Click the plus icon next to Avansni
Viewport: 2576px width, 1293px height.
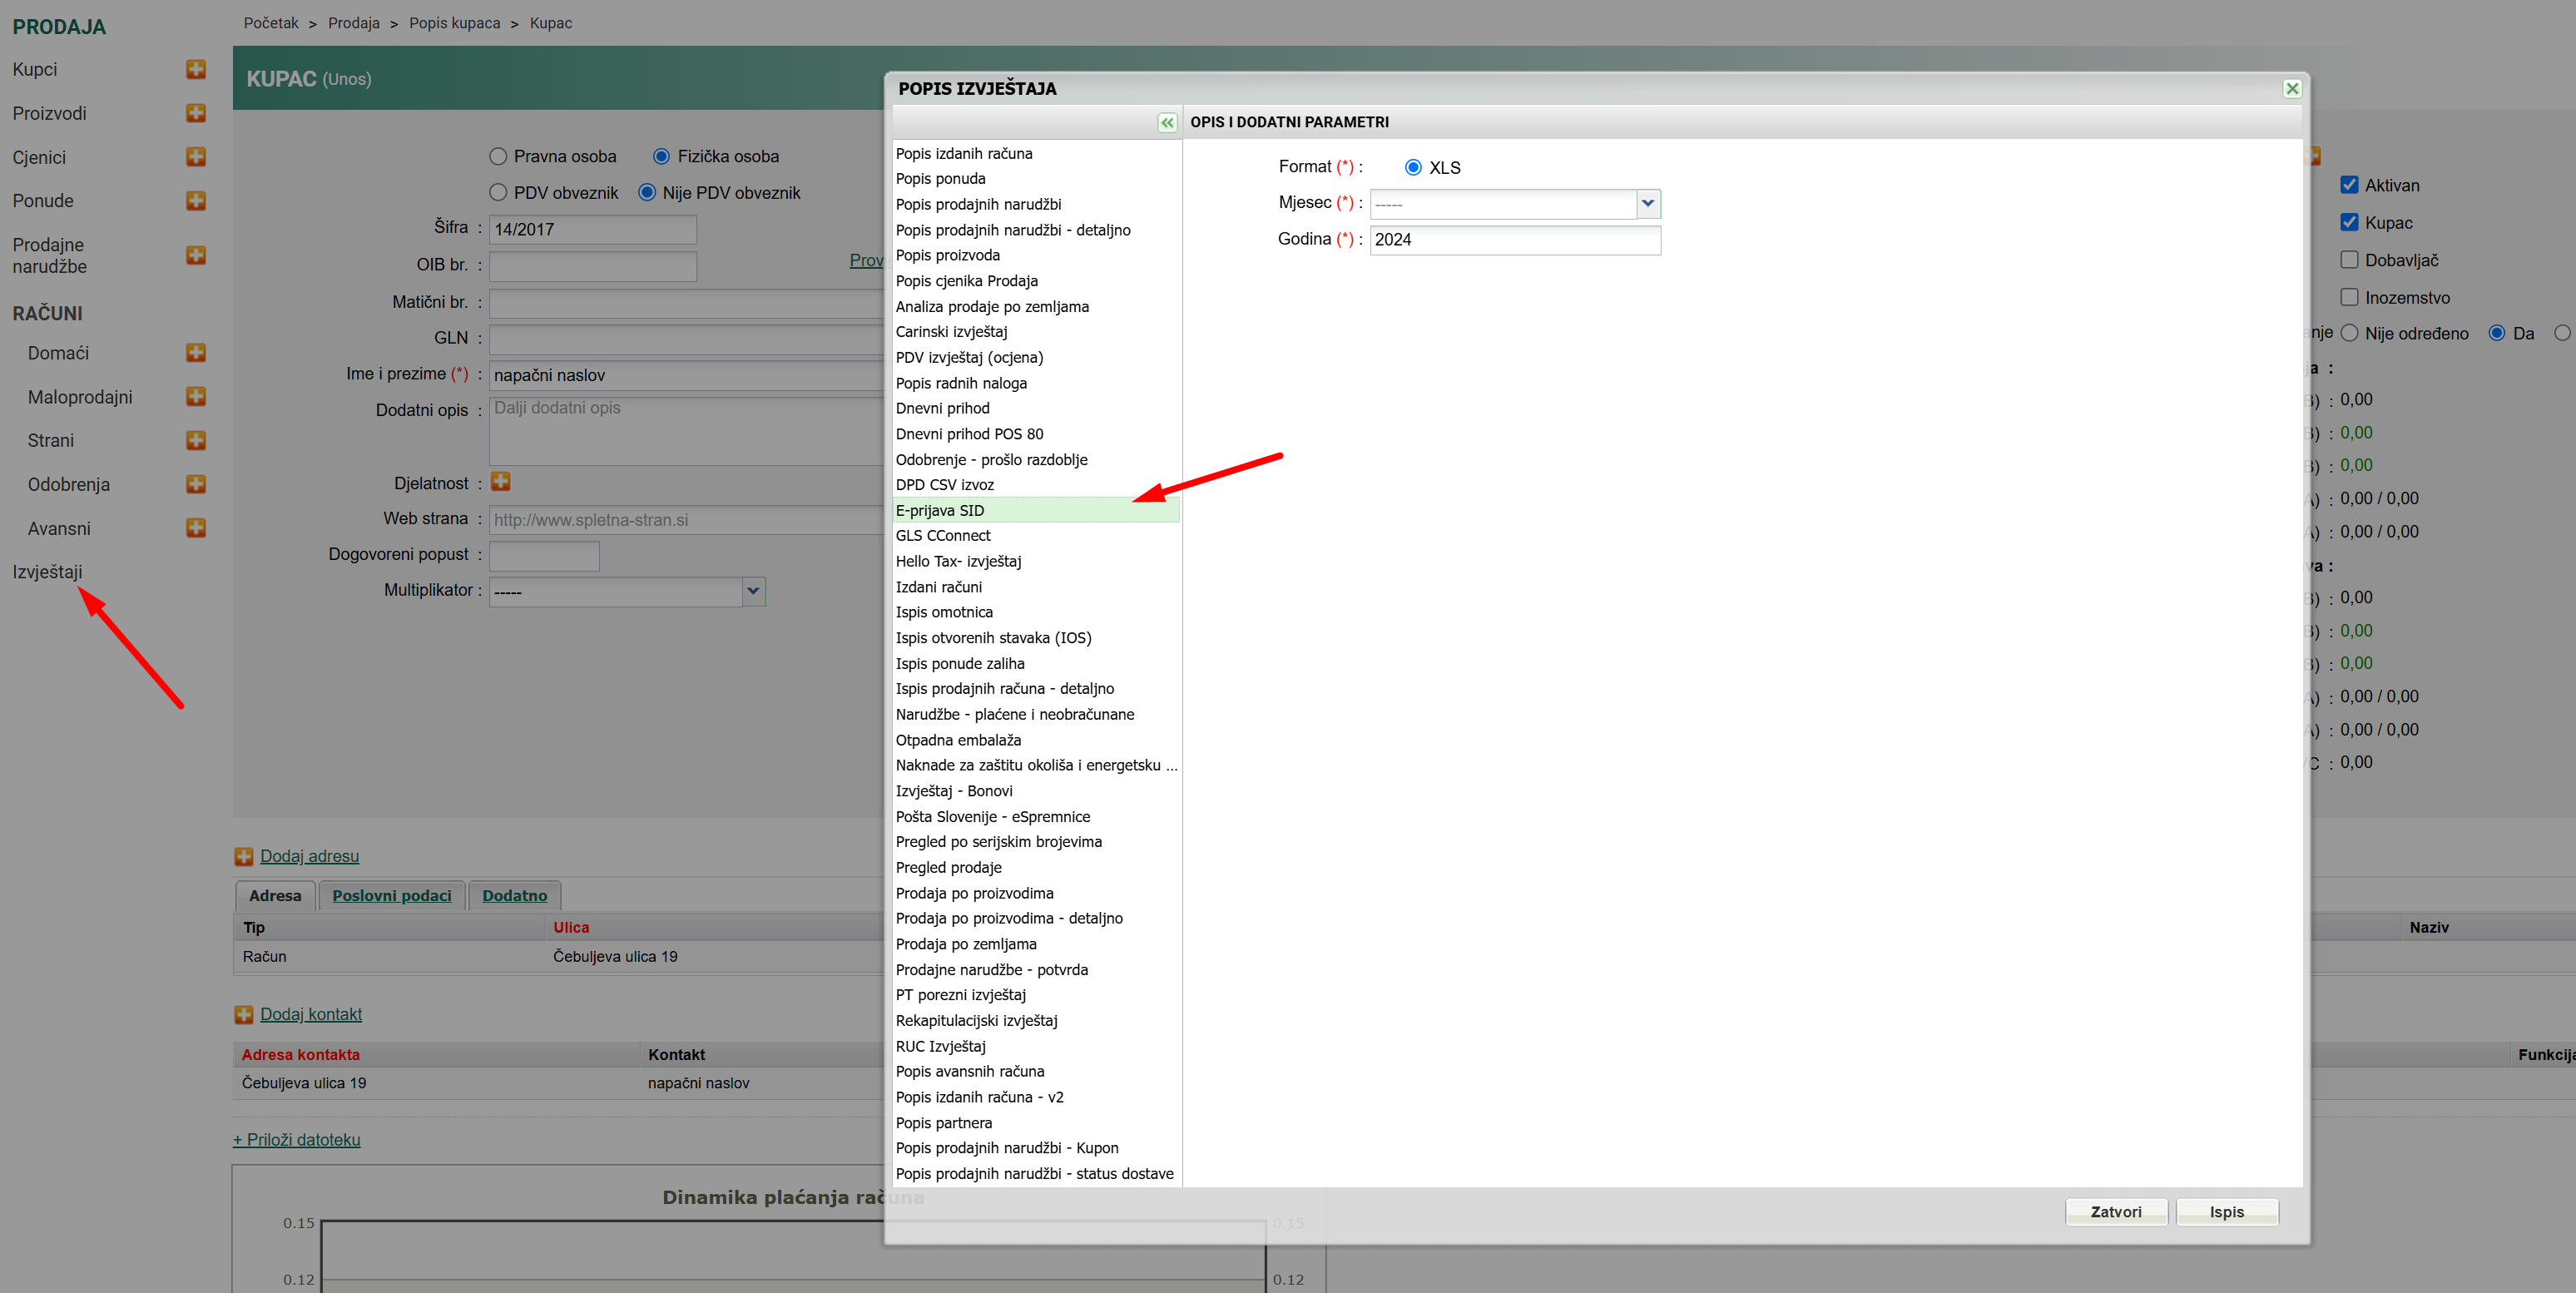(x=196, y=528)
